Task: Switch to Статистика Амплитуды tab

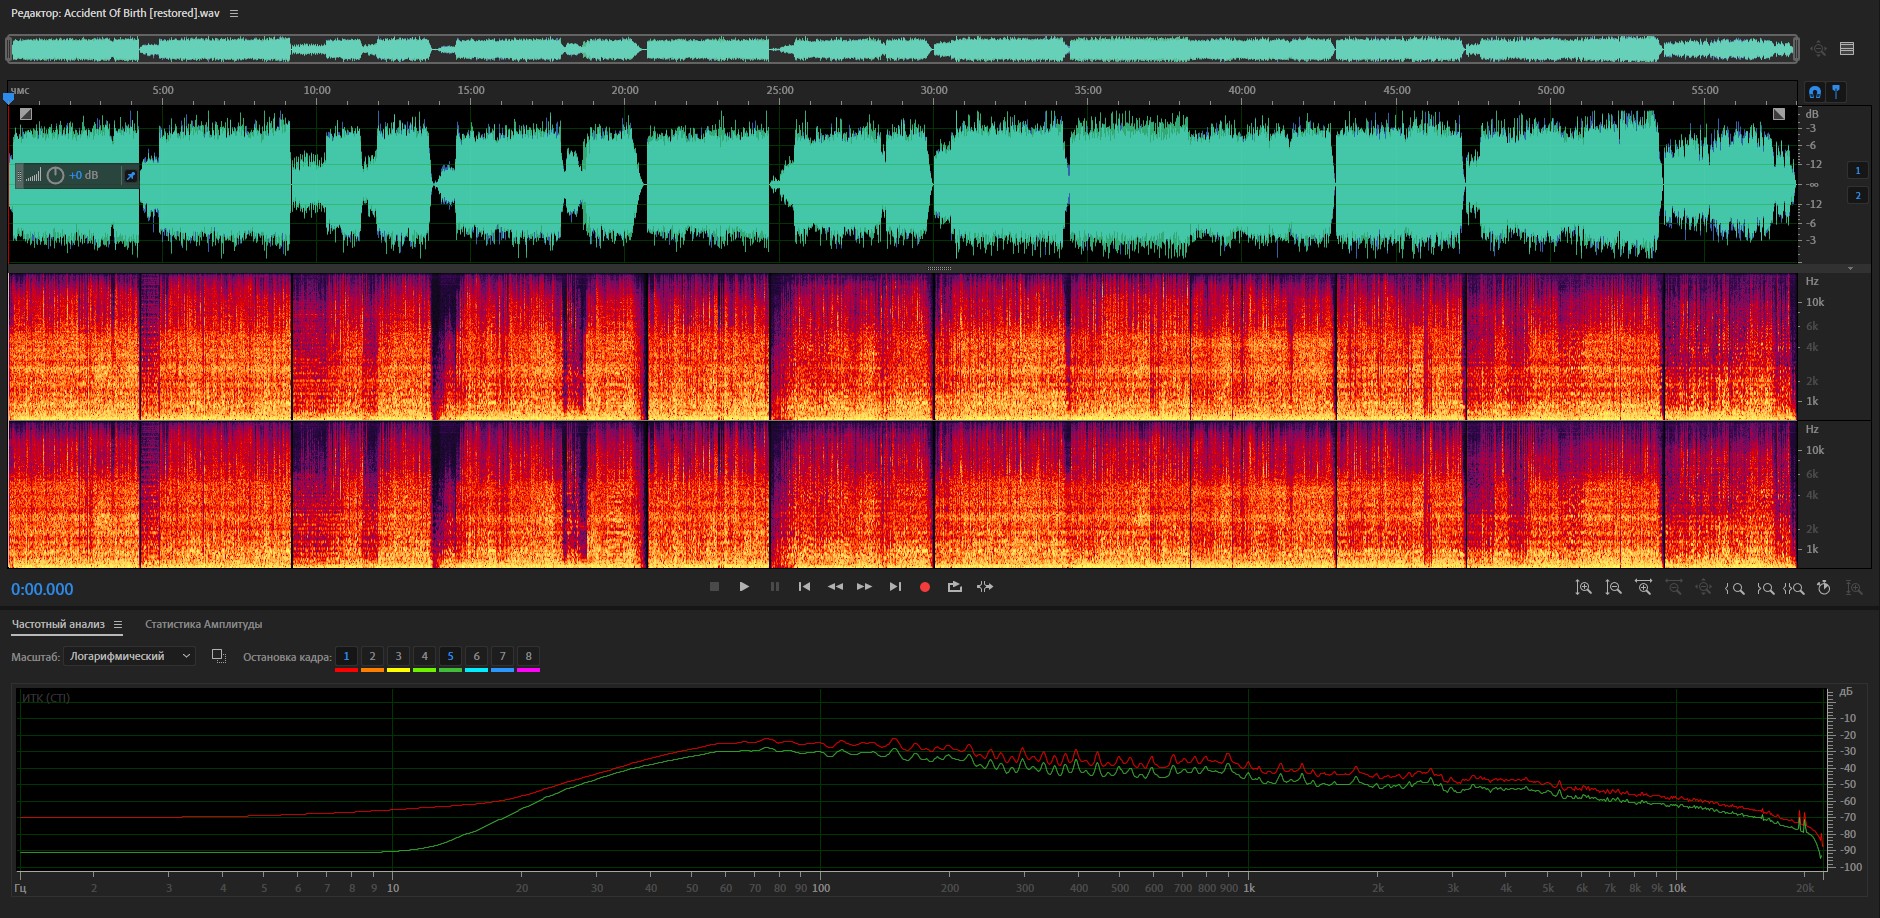Action: pos(203,624)
